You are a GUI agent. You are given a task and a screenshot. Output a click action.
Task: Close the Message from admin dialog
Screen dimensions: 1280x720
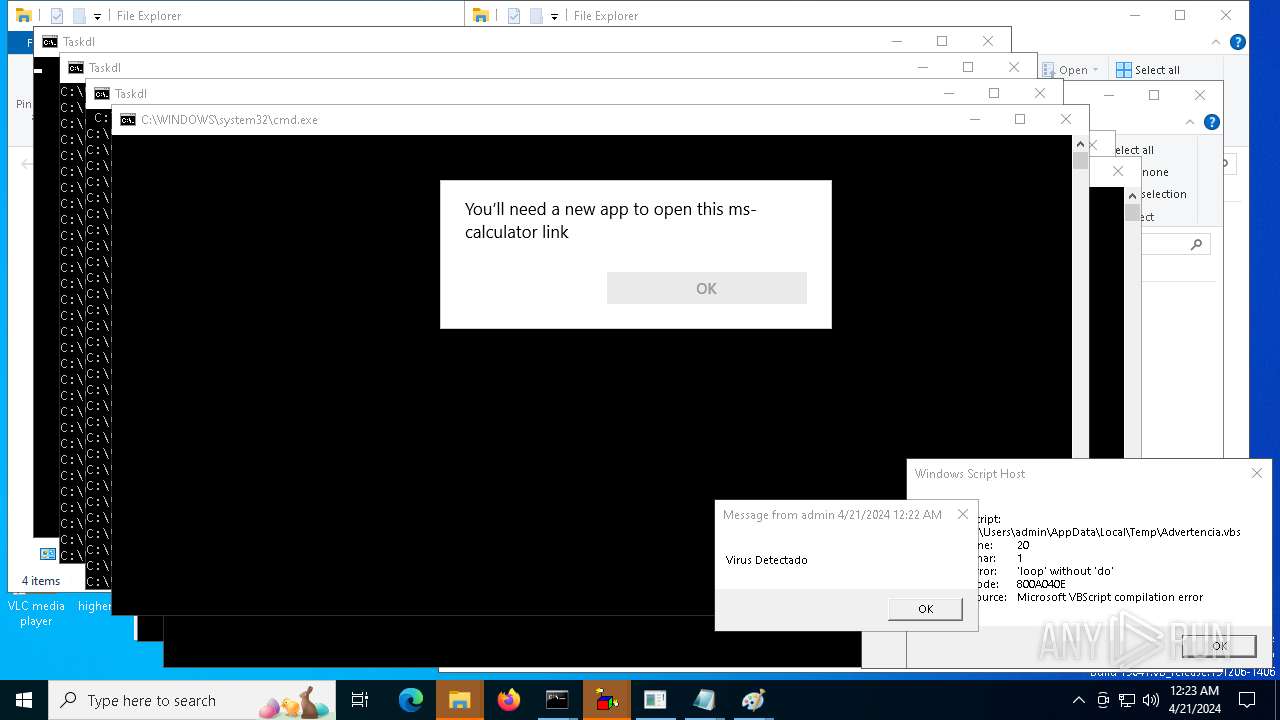click(x=962, y=514)
